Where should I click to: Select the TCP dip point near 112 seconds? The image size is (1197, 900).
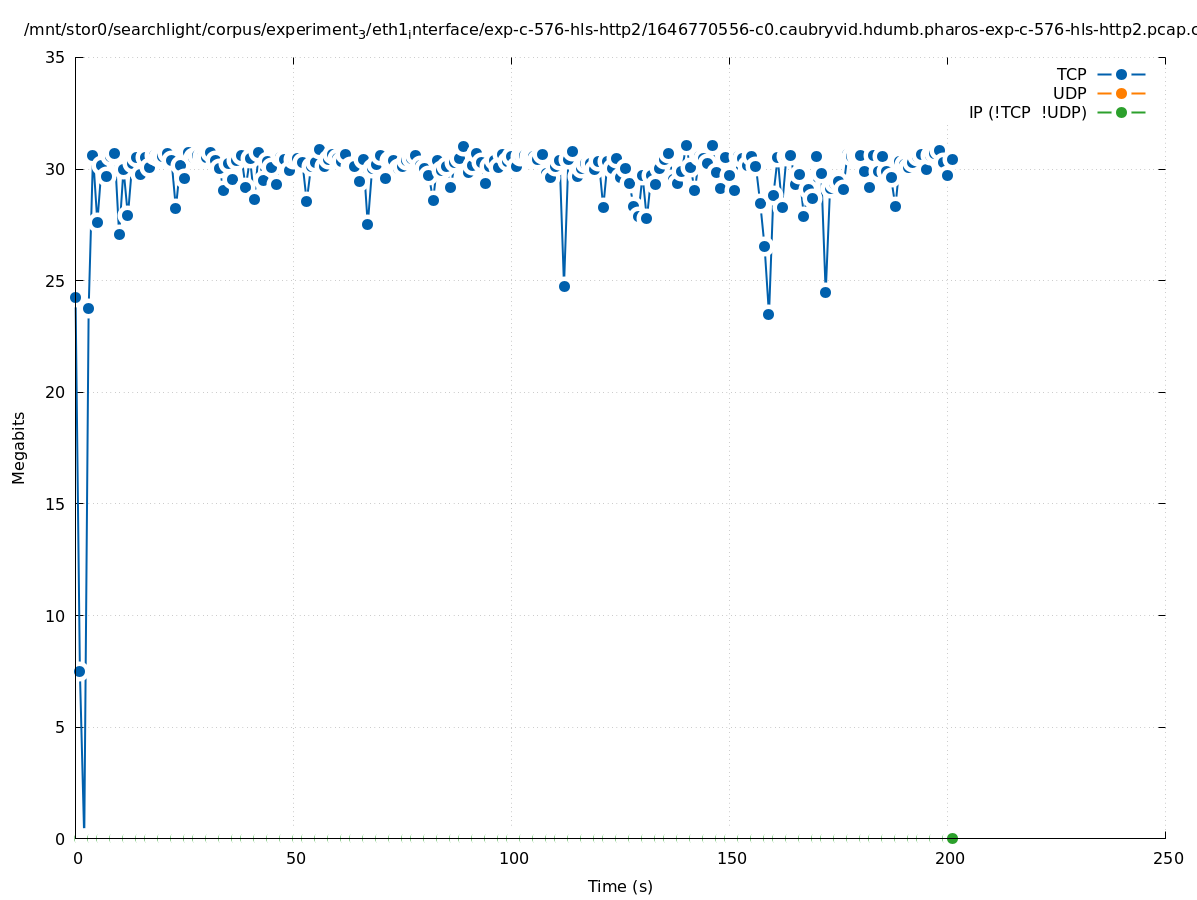click(x=564, y=286)
